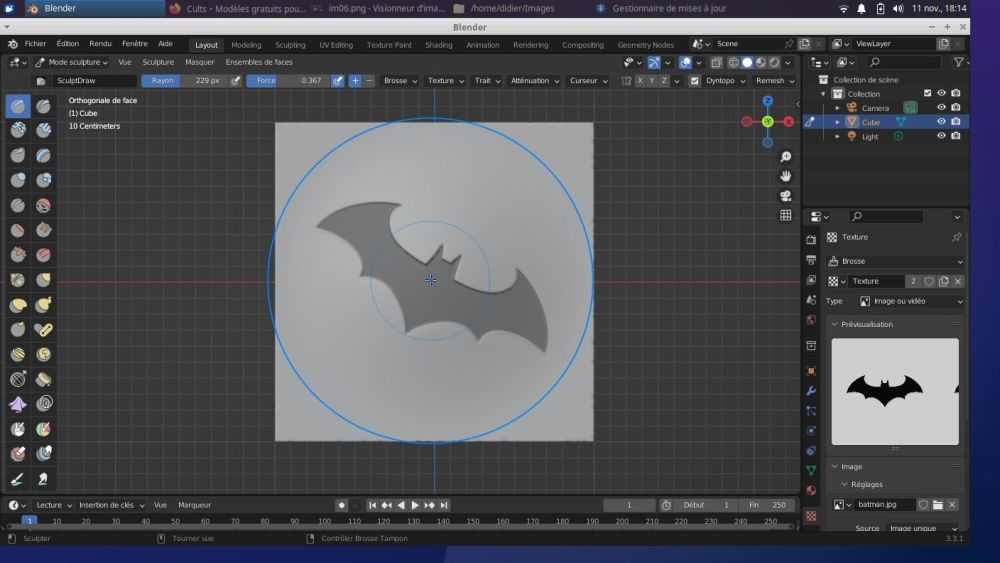Open the Masquer menu in header
The image size is (1000, 563).
pos(199,62)
